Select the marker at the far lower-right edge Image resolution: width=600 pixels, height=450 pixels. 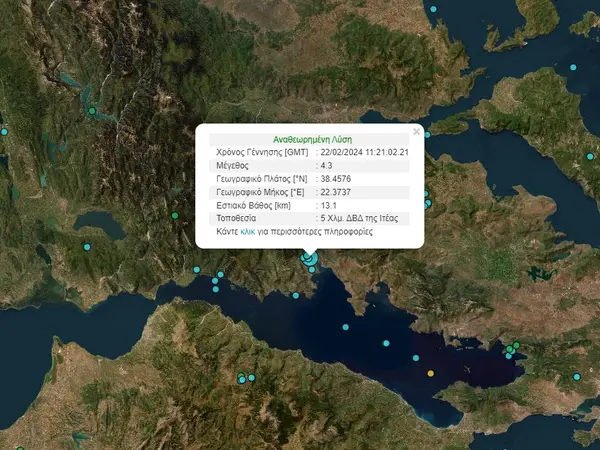(x=577, y=375)
